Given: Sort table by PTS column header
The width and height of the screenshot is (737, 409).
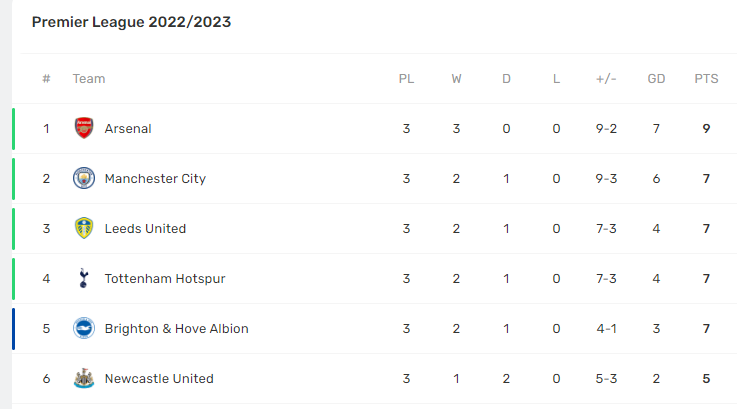Looking at the screenshot, I should 706,79.
